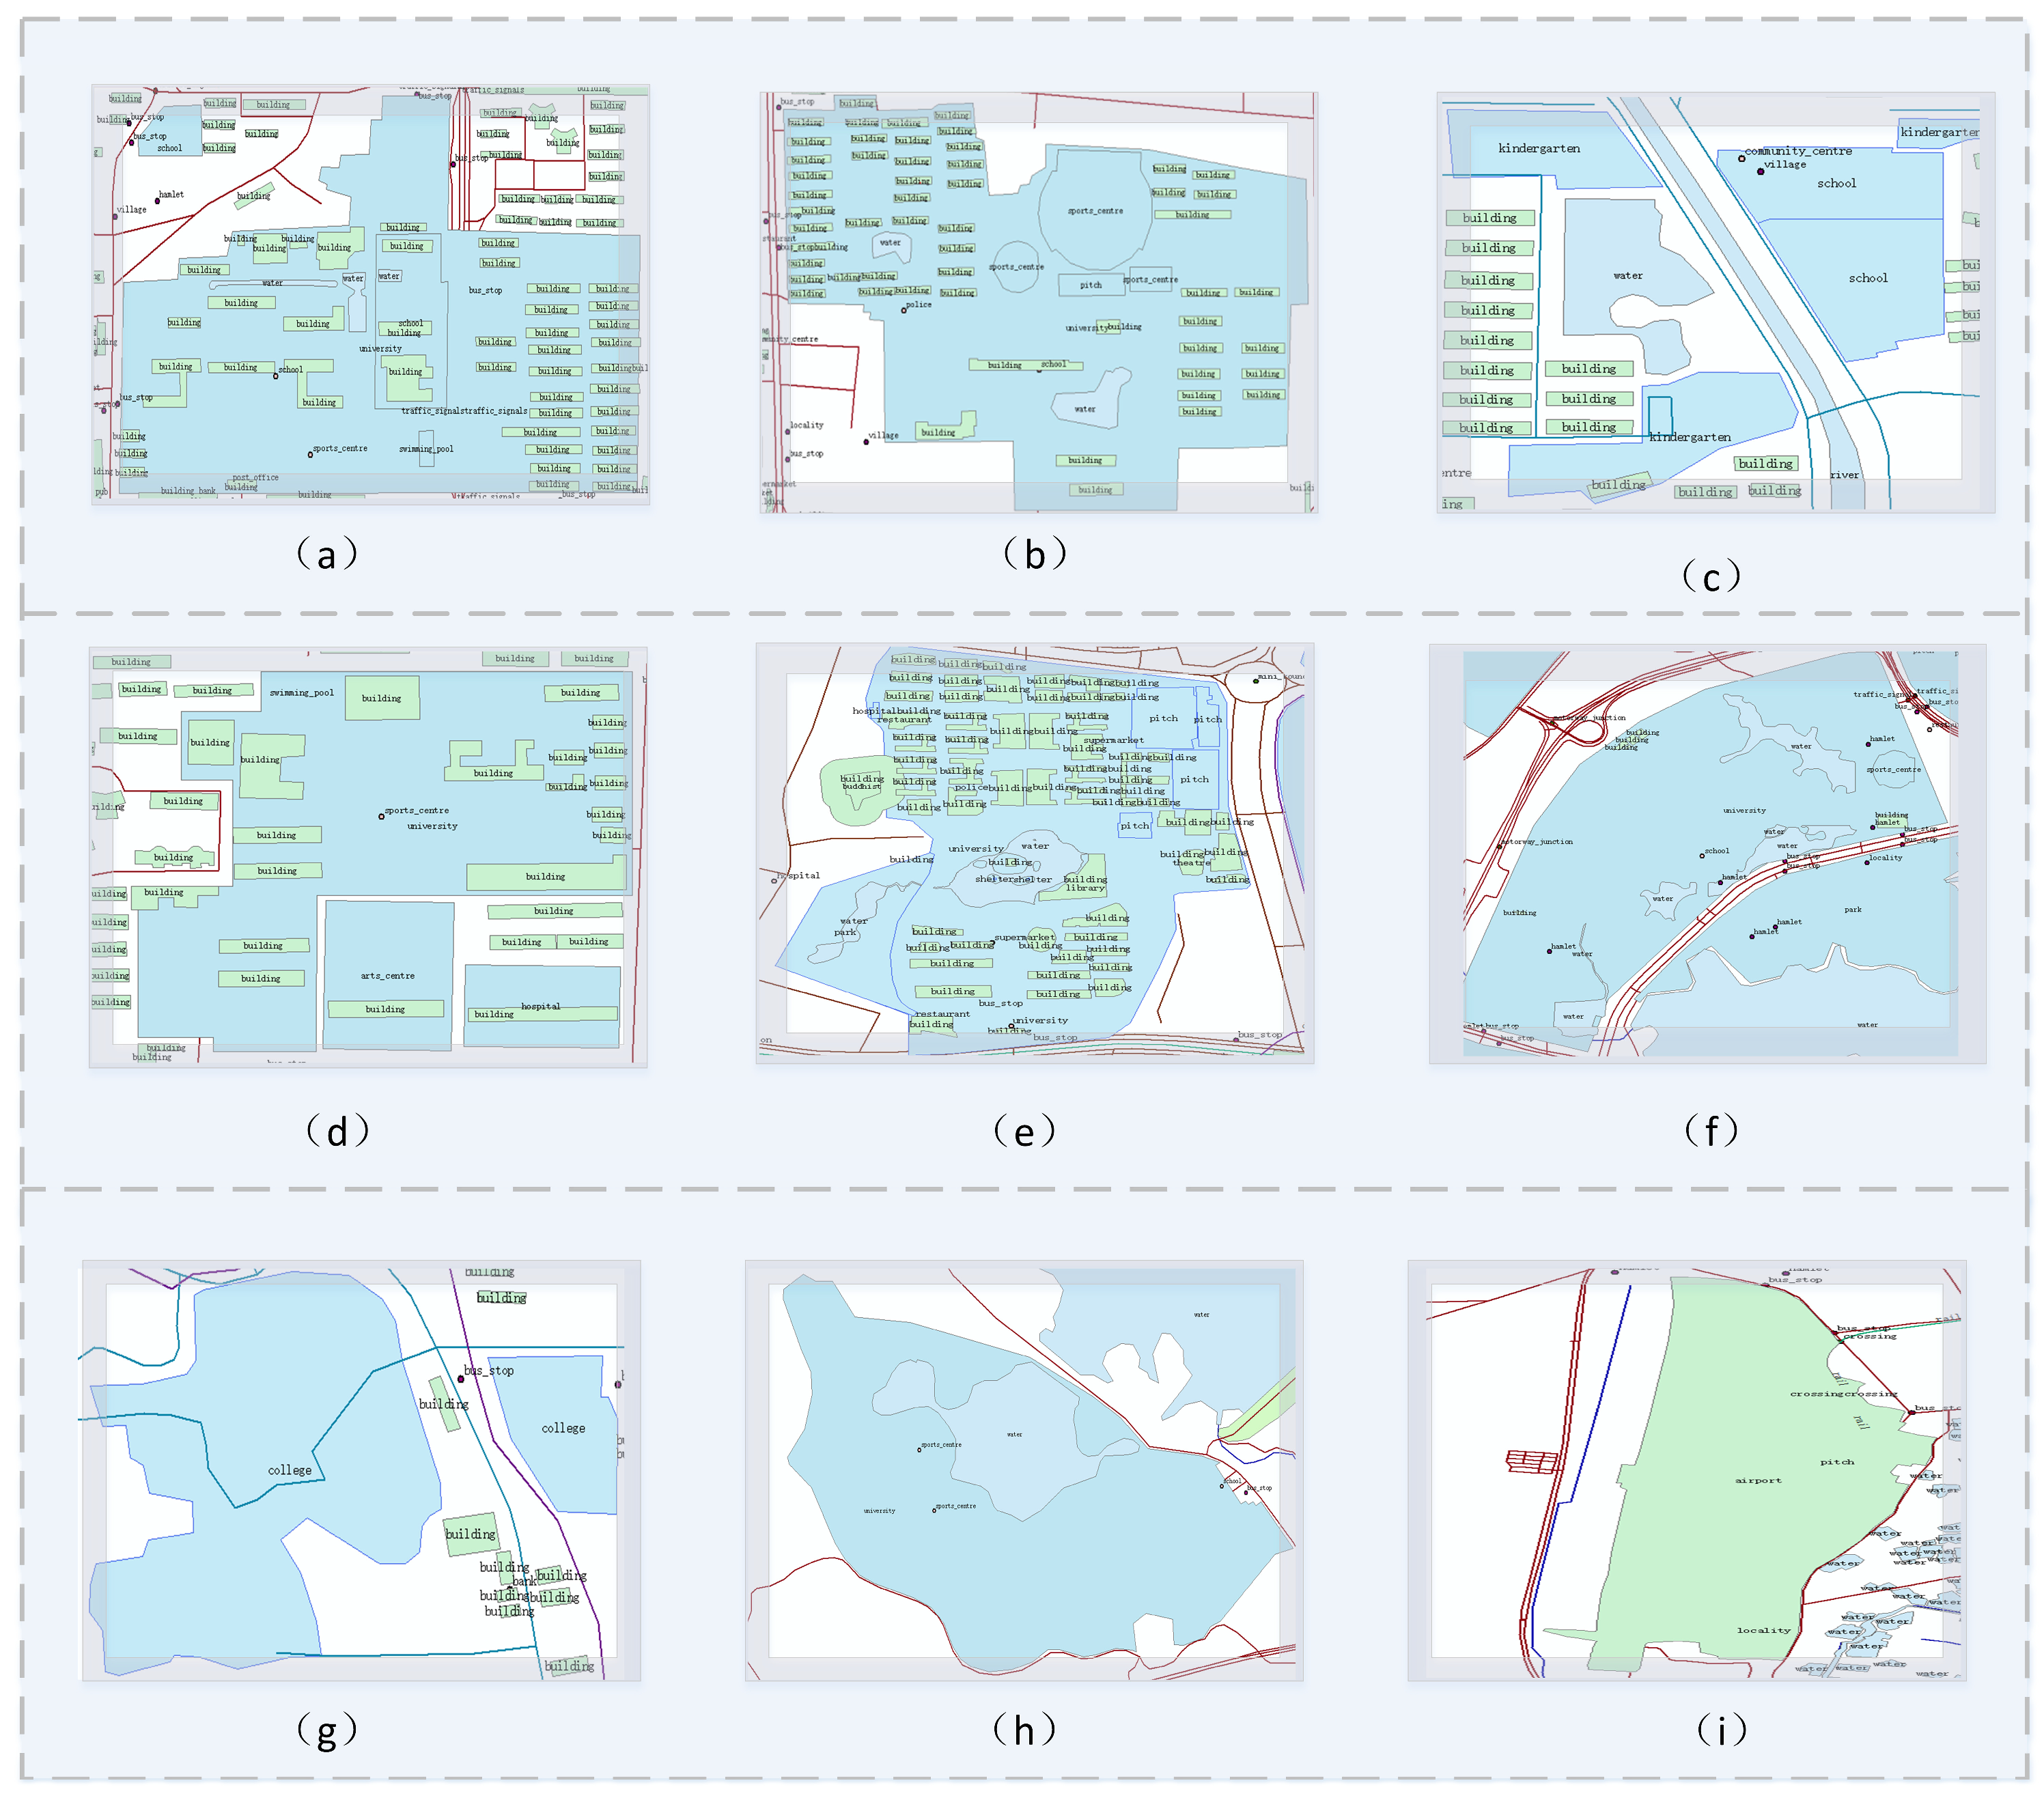This screenshot has width=2044, height=1798.
Task: Click the bank label in panel (g)
Action: [524, 1581]
